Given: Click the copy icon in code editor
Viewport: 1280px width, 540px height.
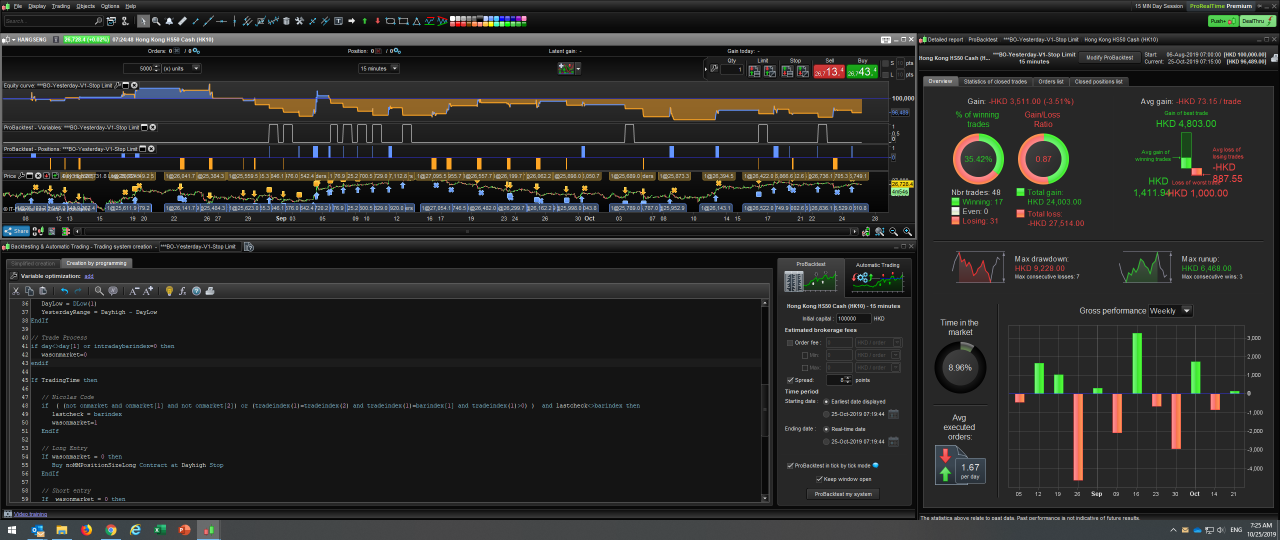Looking at the screenshot, I should pyautogui.click(x=29, y=291).
